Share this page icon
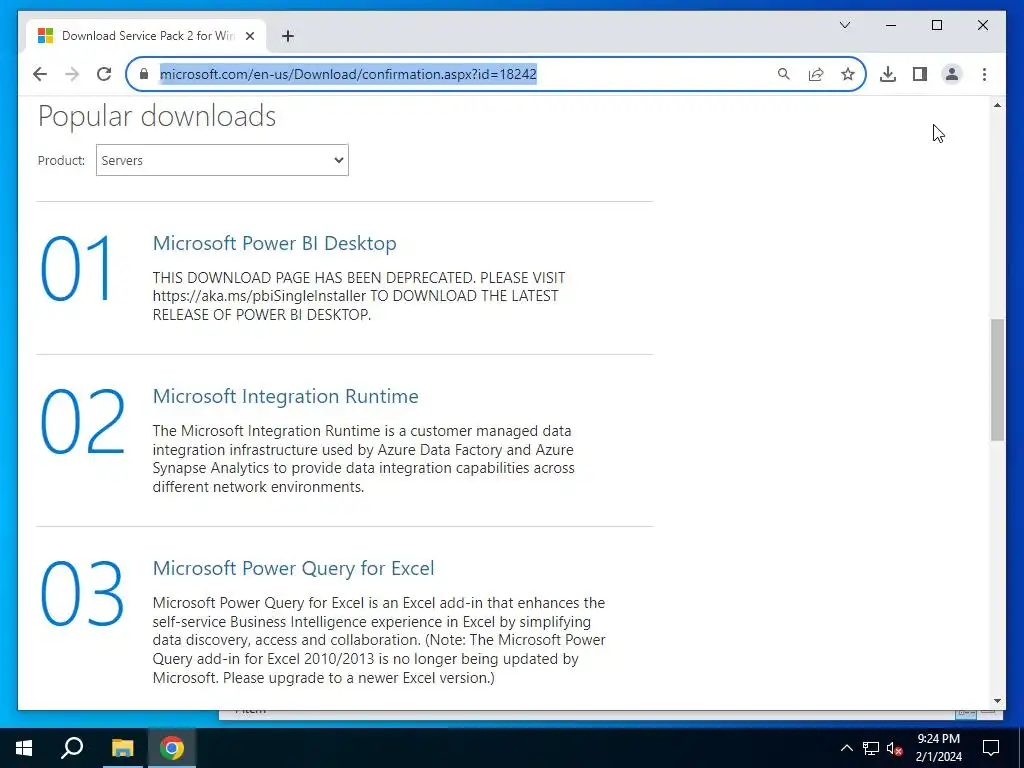This screenshot has width=1024, height=768. [816, 74]
